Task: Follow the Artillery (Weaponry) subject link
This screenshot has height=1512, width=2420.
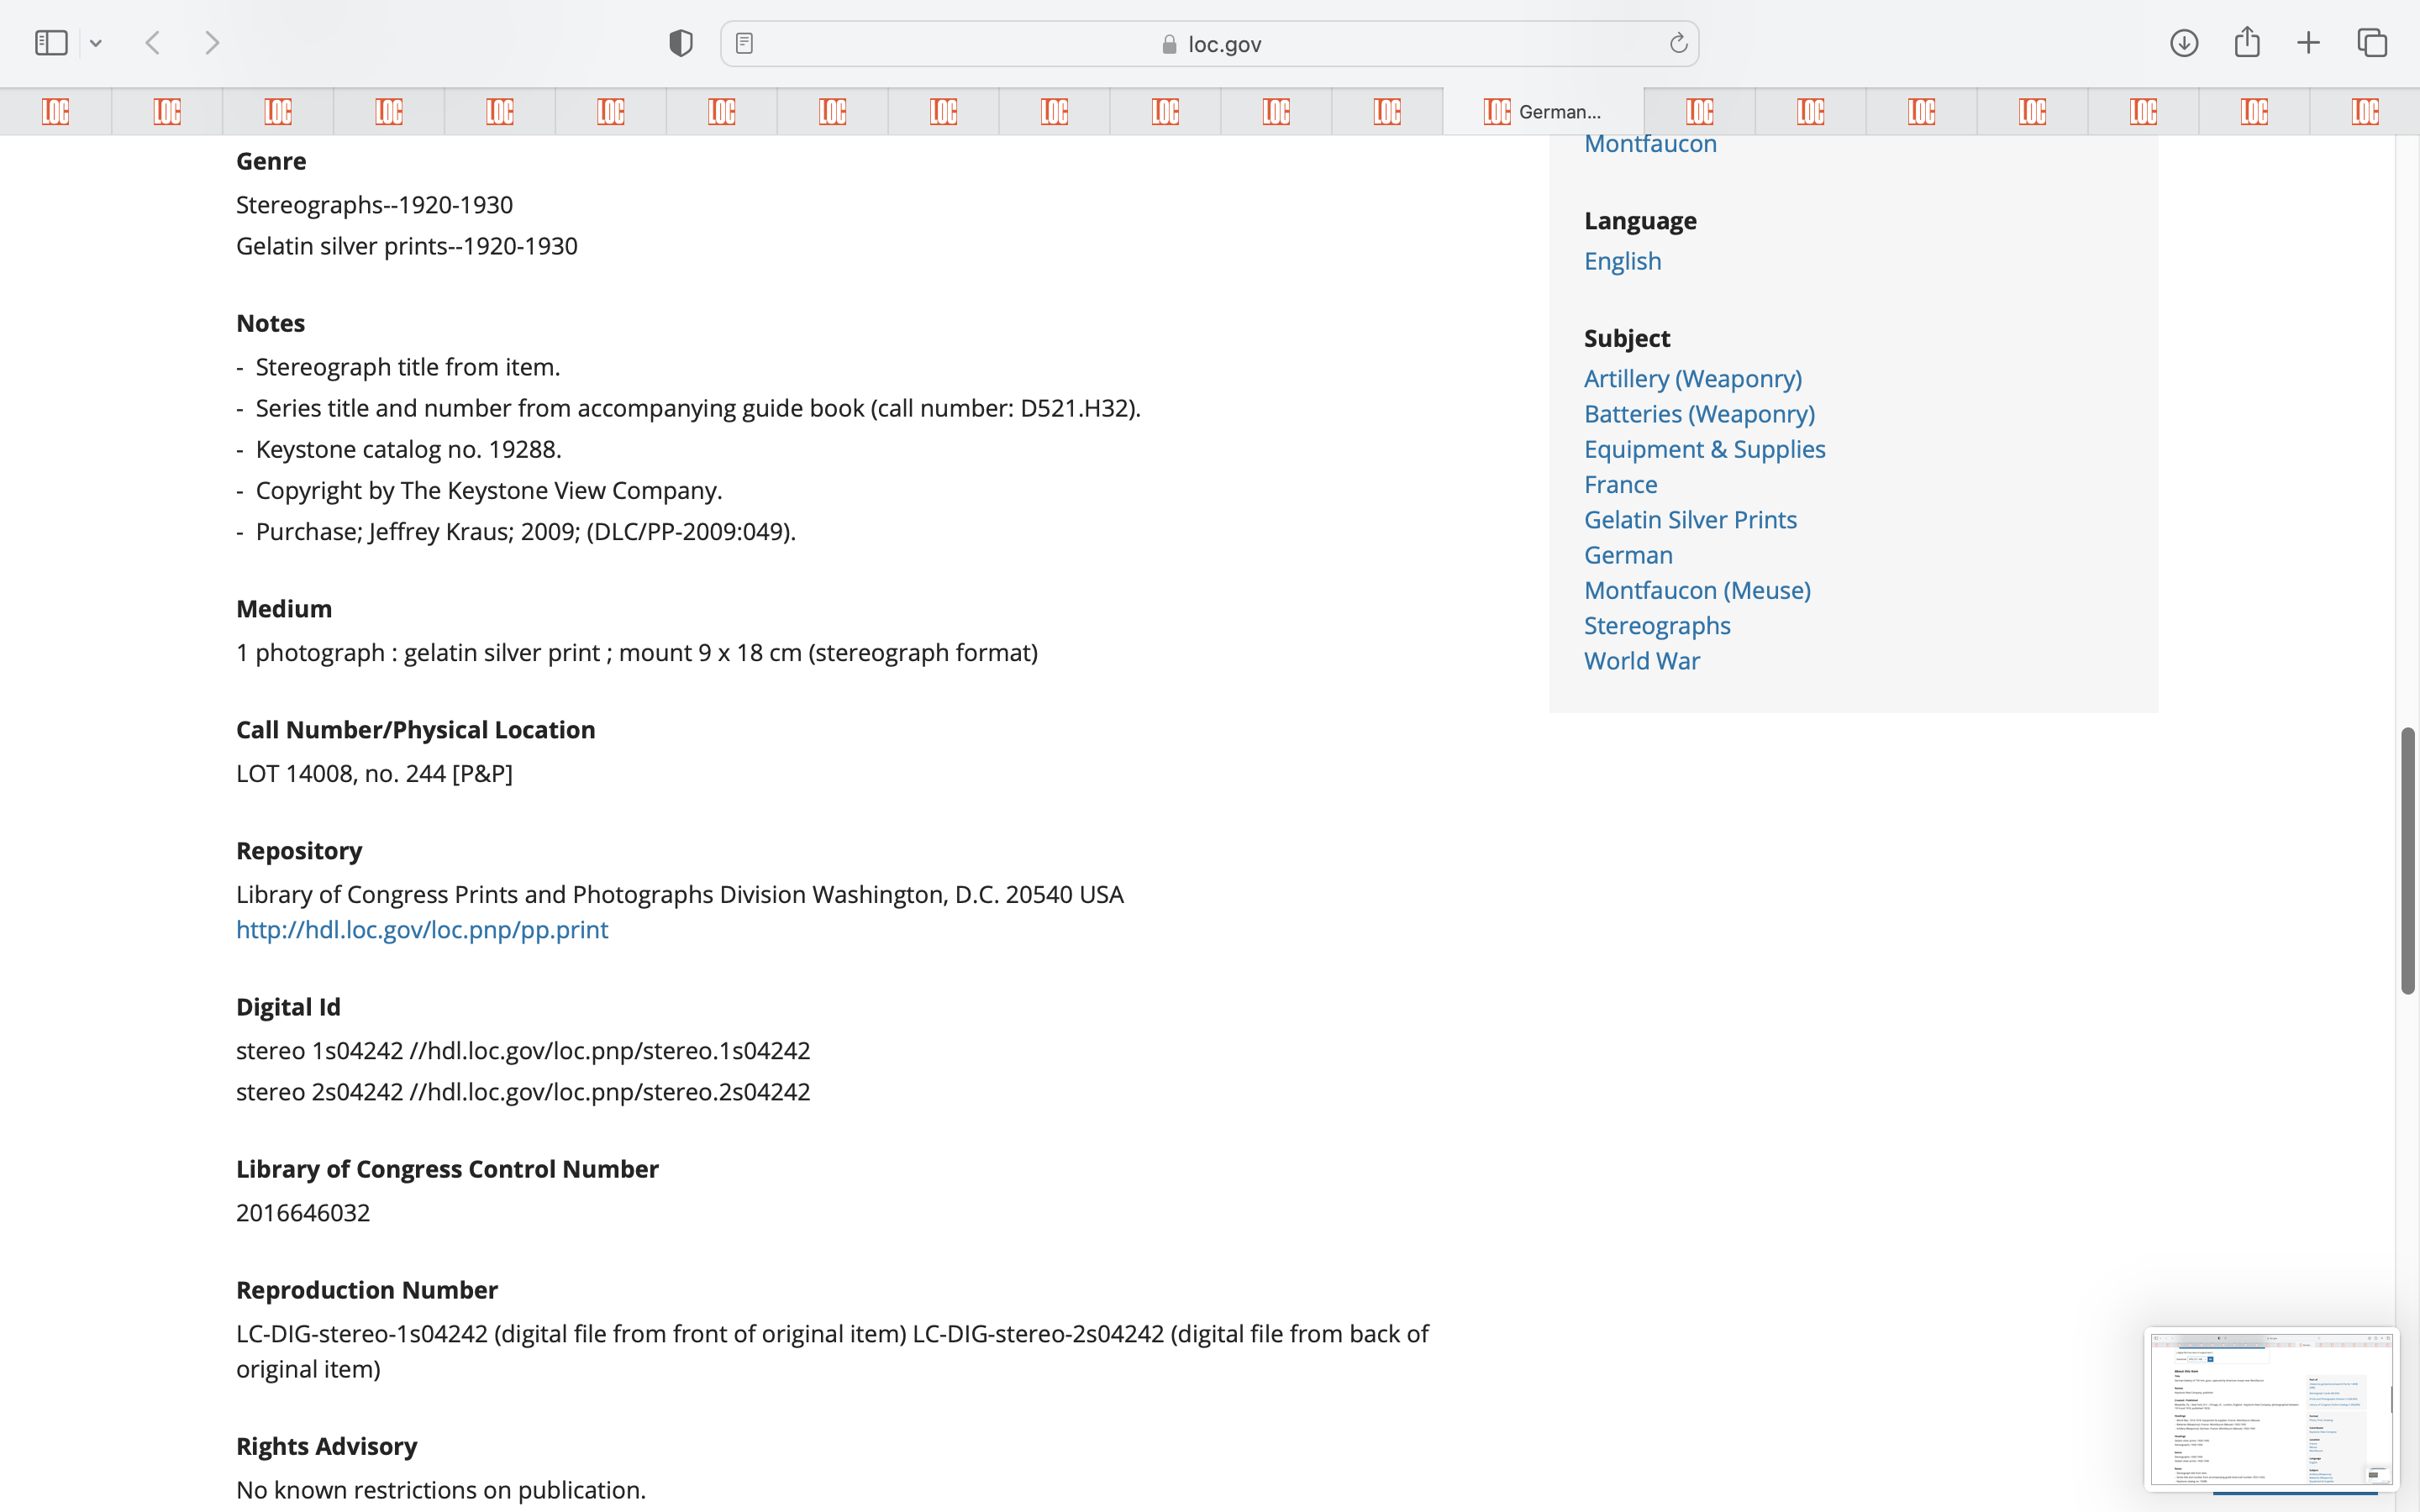Action: (x=1692, y=378)
